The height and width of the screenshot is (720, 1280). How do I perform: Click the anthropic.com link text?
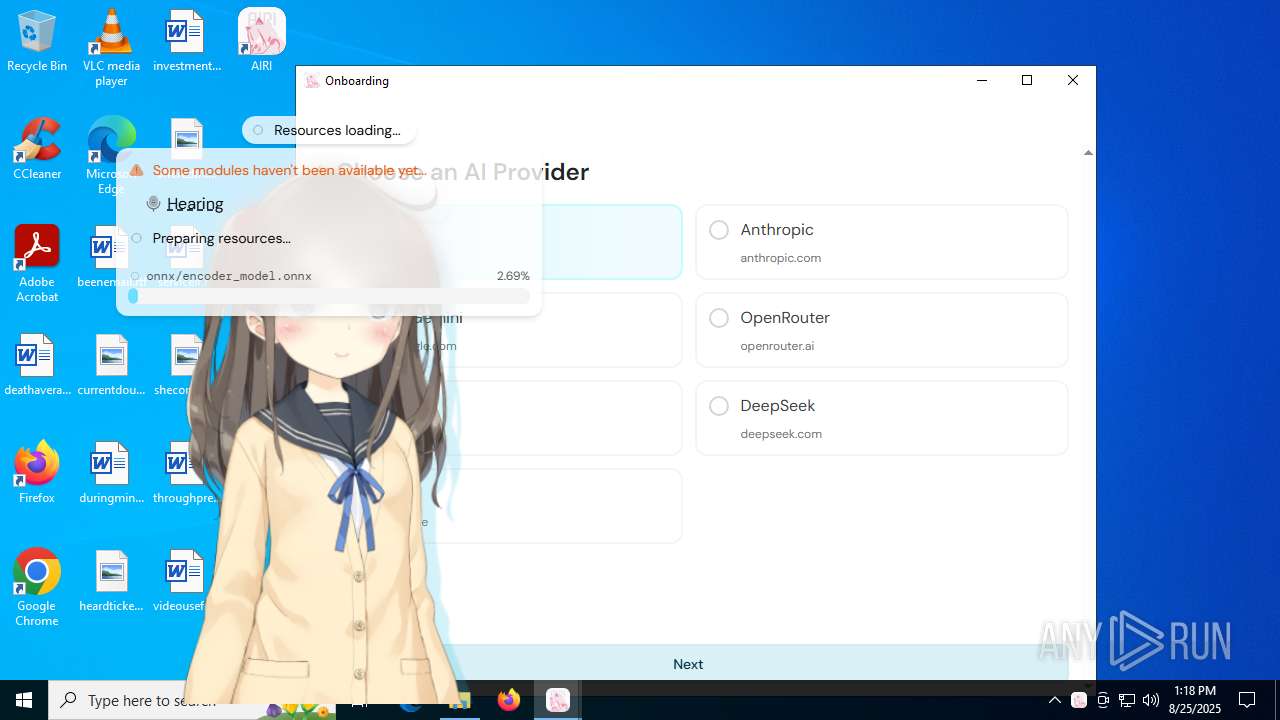pyautogui.click(x=780, y=258)
